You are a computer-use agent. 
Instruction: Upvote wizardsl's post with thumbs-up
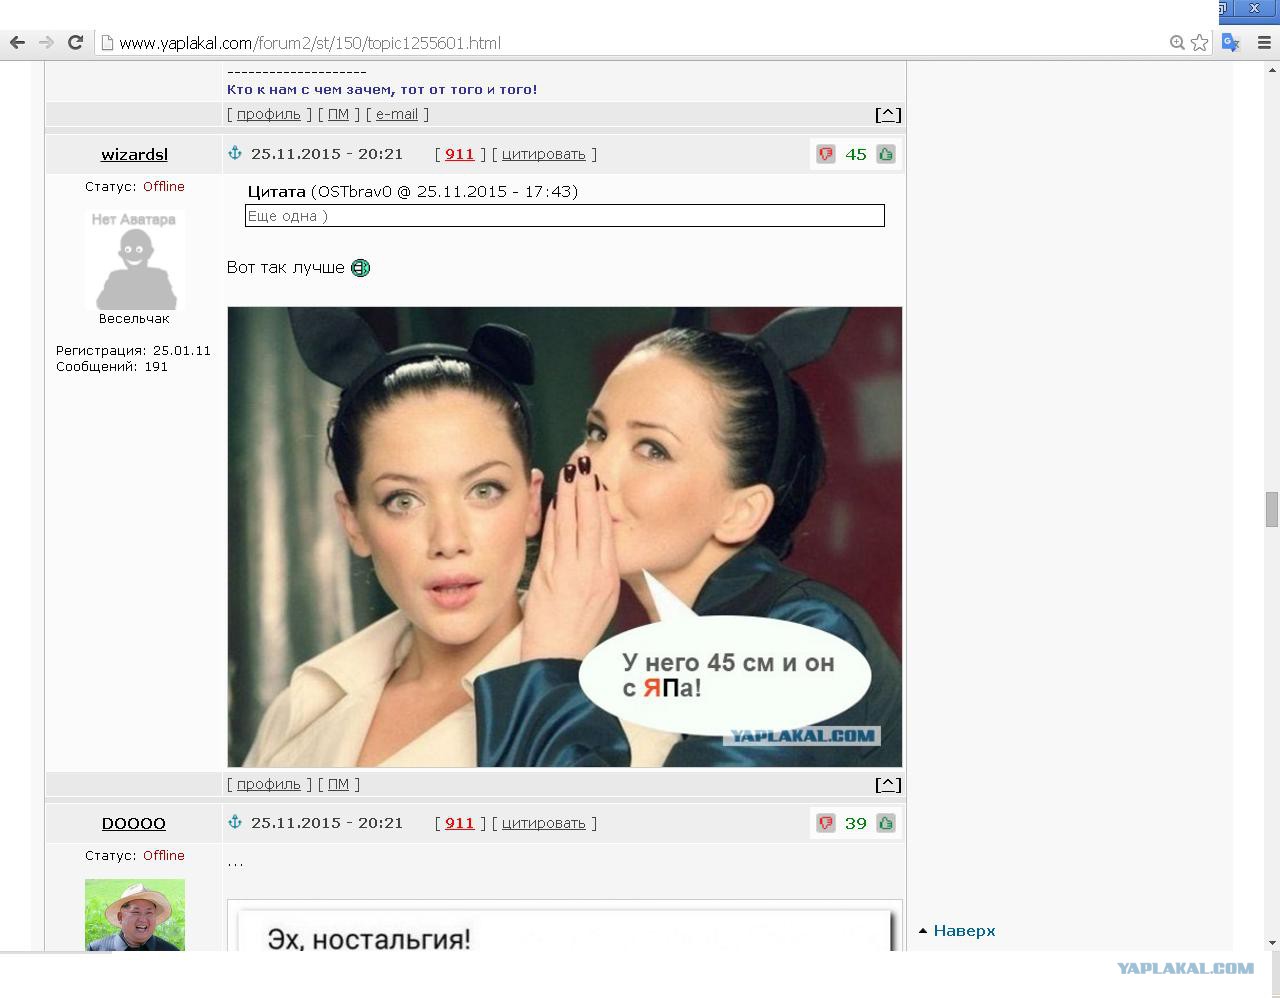[886, 154]
